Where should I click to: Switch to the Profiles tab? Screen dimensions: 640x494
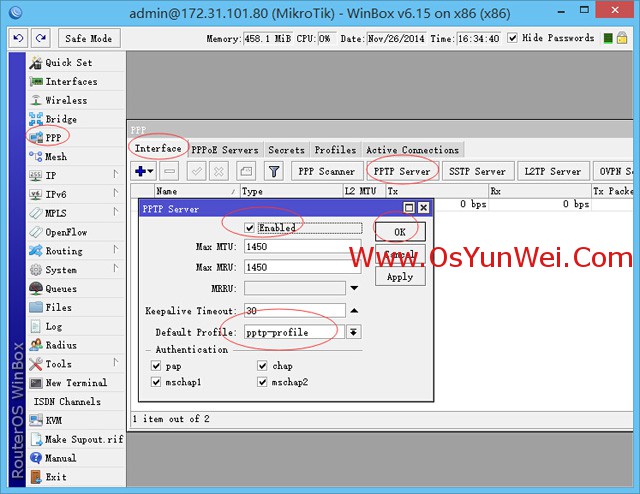coord(335,150)
